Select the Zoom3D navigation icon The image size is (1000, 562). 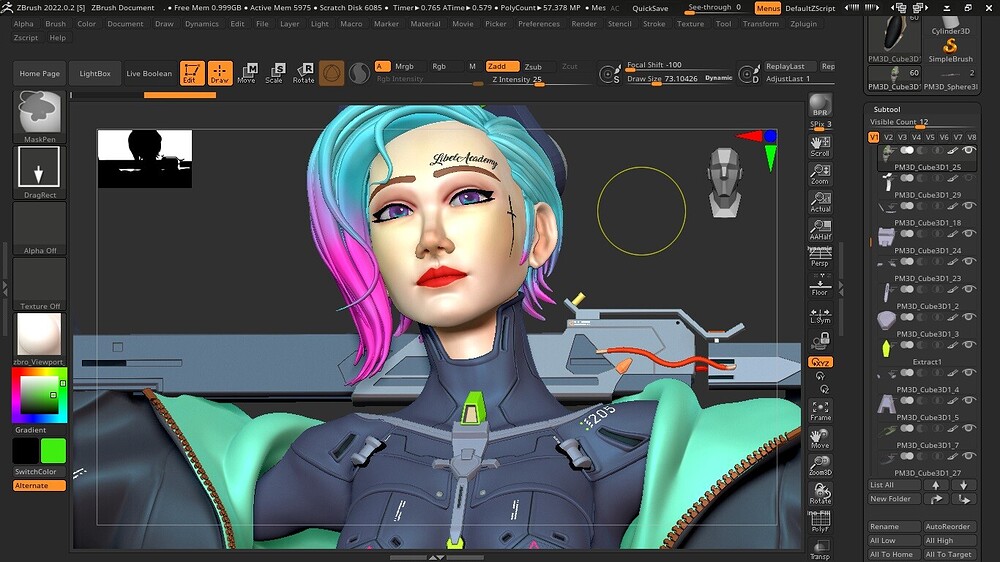[x=820, y=466]
